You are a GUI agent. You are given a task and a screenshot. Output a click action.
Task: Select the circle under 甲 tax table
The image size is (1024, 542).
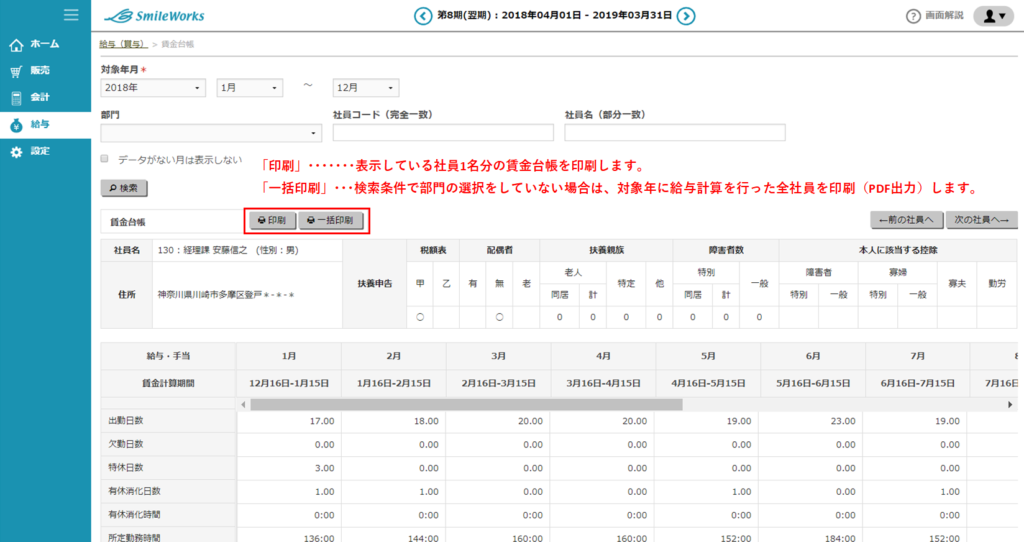pyautogui.click(x=420, y=317)
